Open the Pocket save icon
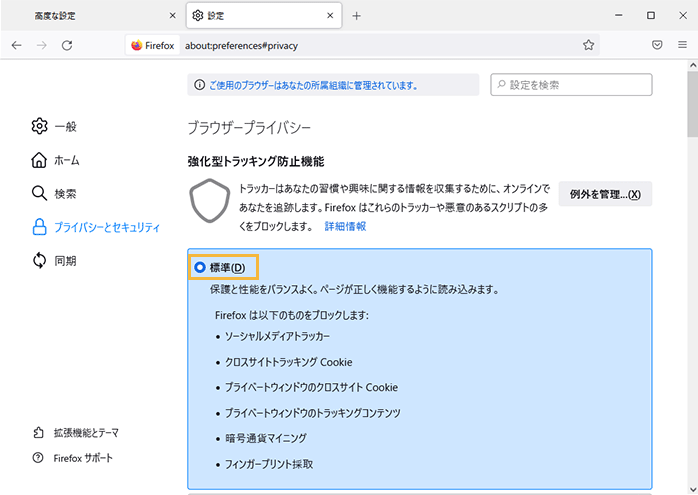The width and height of the screenshot is (698, 495). click(x=657, y=45)
